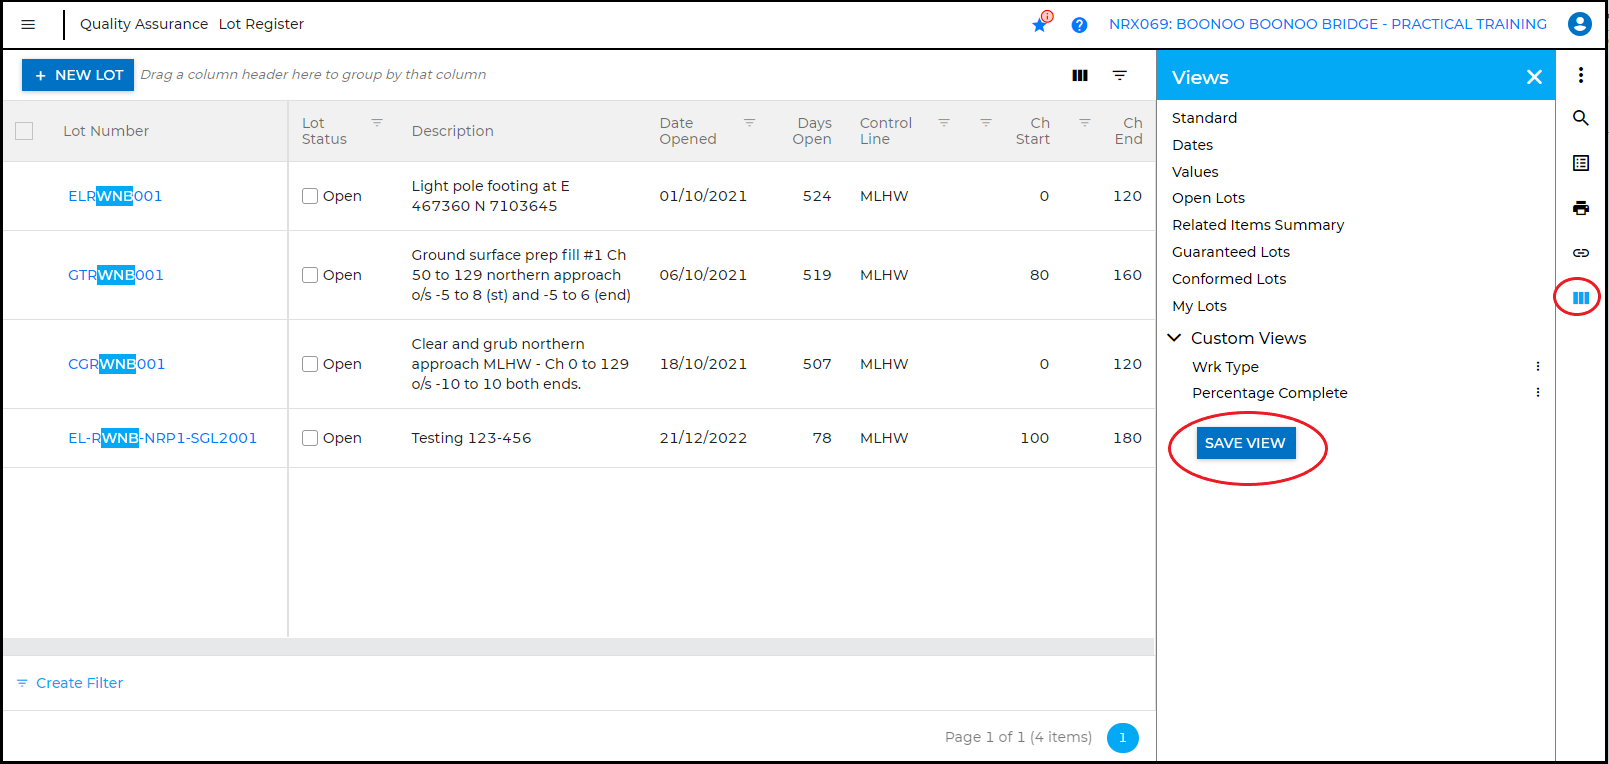Select the Open Lots view
Image resolution: width=1609 pixels, height=764 pixels.
click(1208, 198)
